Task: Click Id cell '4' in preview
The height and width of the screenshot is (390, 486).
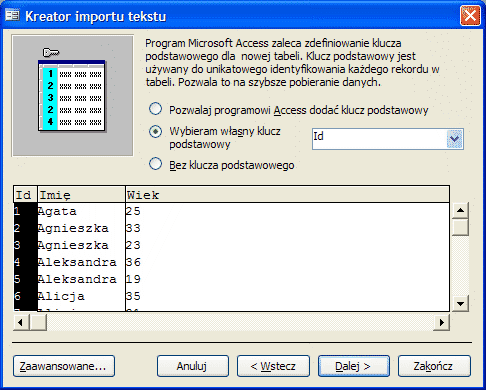Action: [x=25, y=262]
